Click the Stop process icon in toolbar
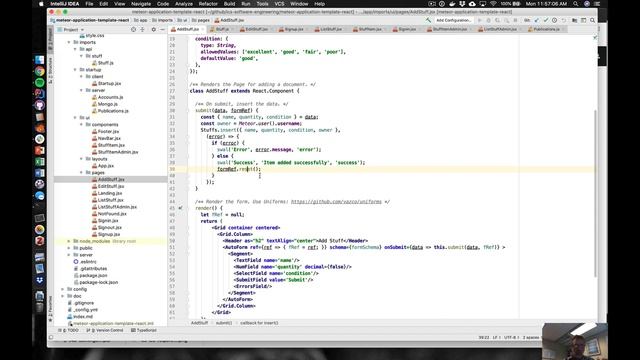Screen dimensions: 640x360 (515, 20)
